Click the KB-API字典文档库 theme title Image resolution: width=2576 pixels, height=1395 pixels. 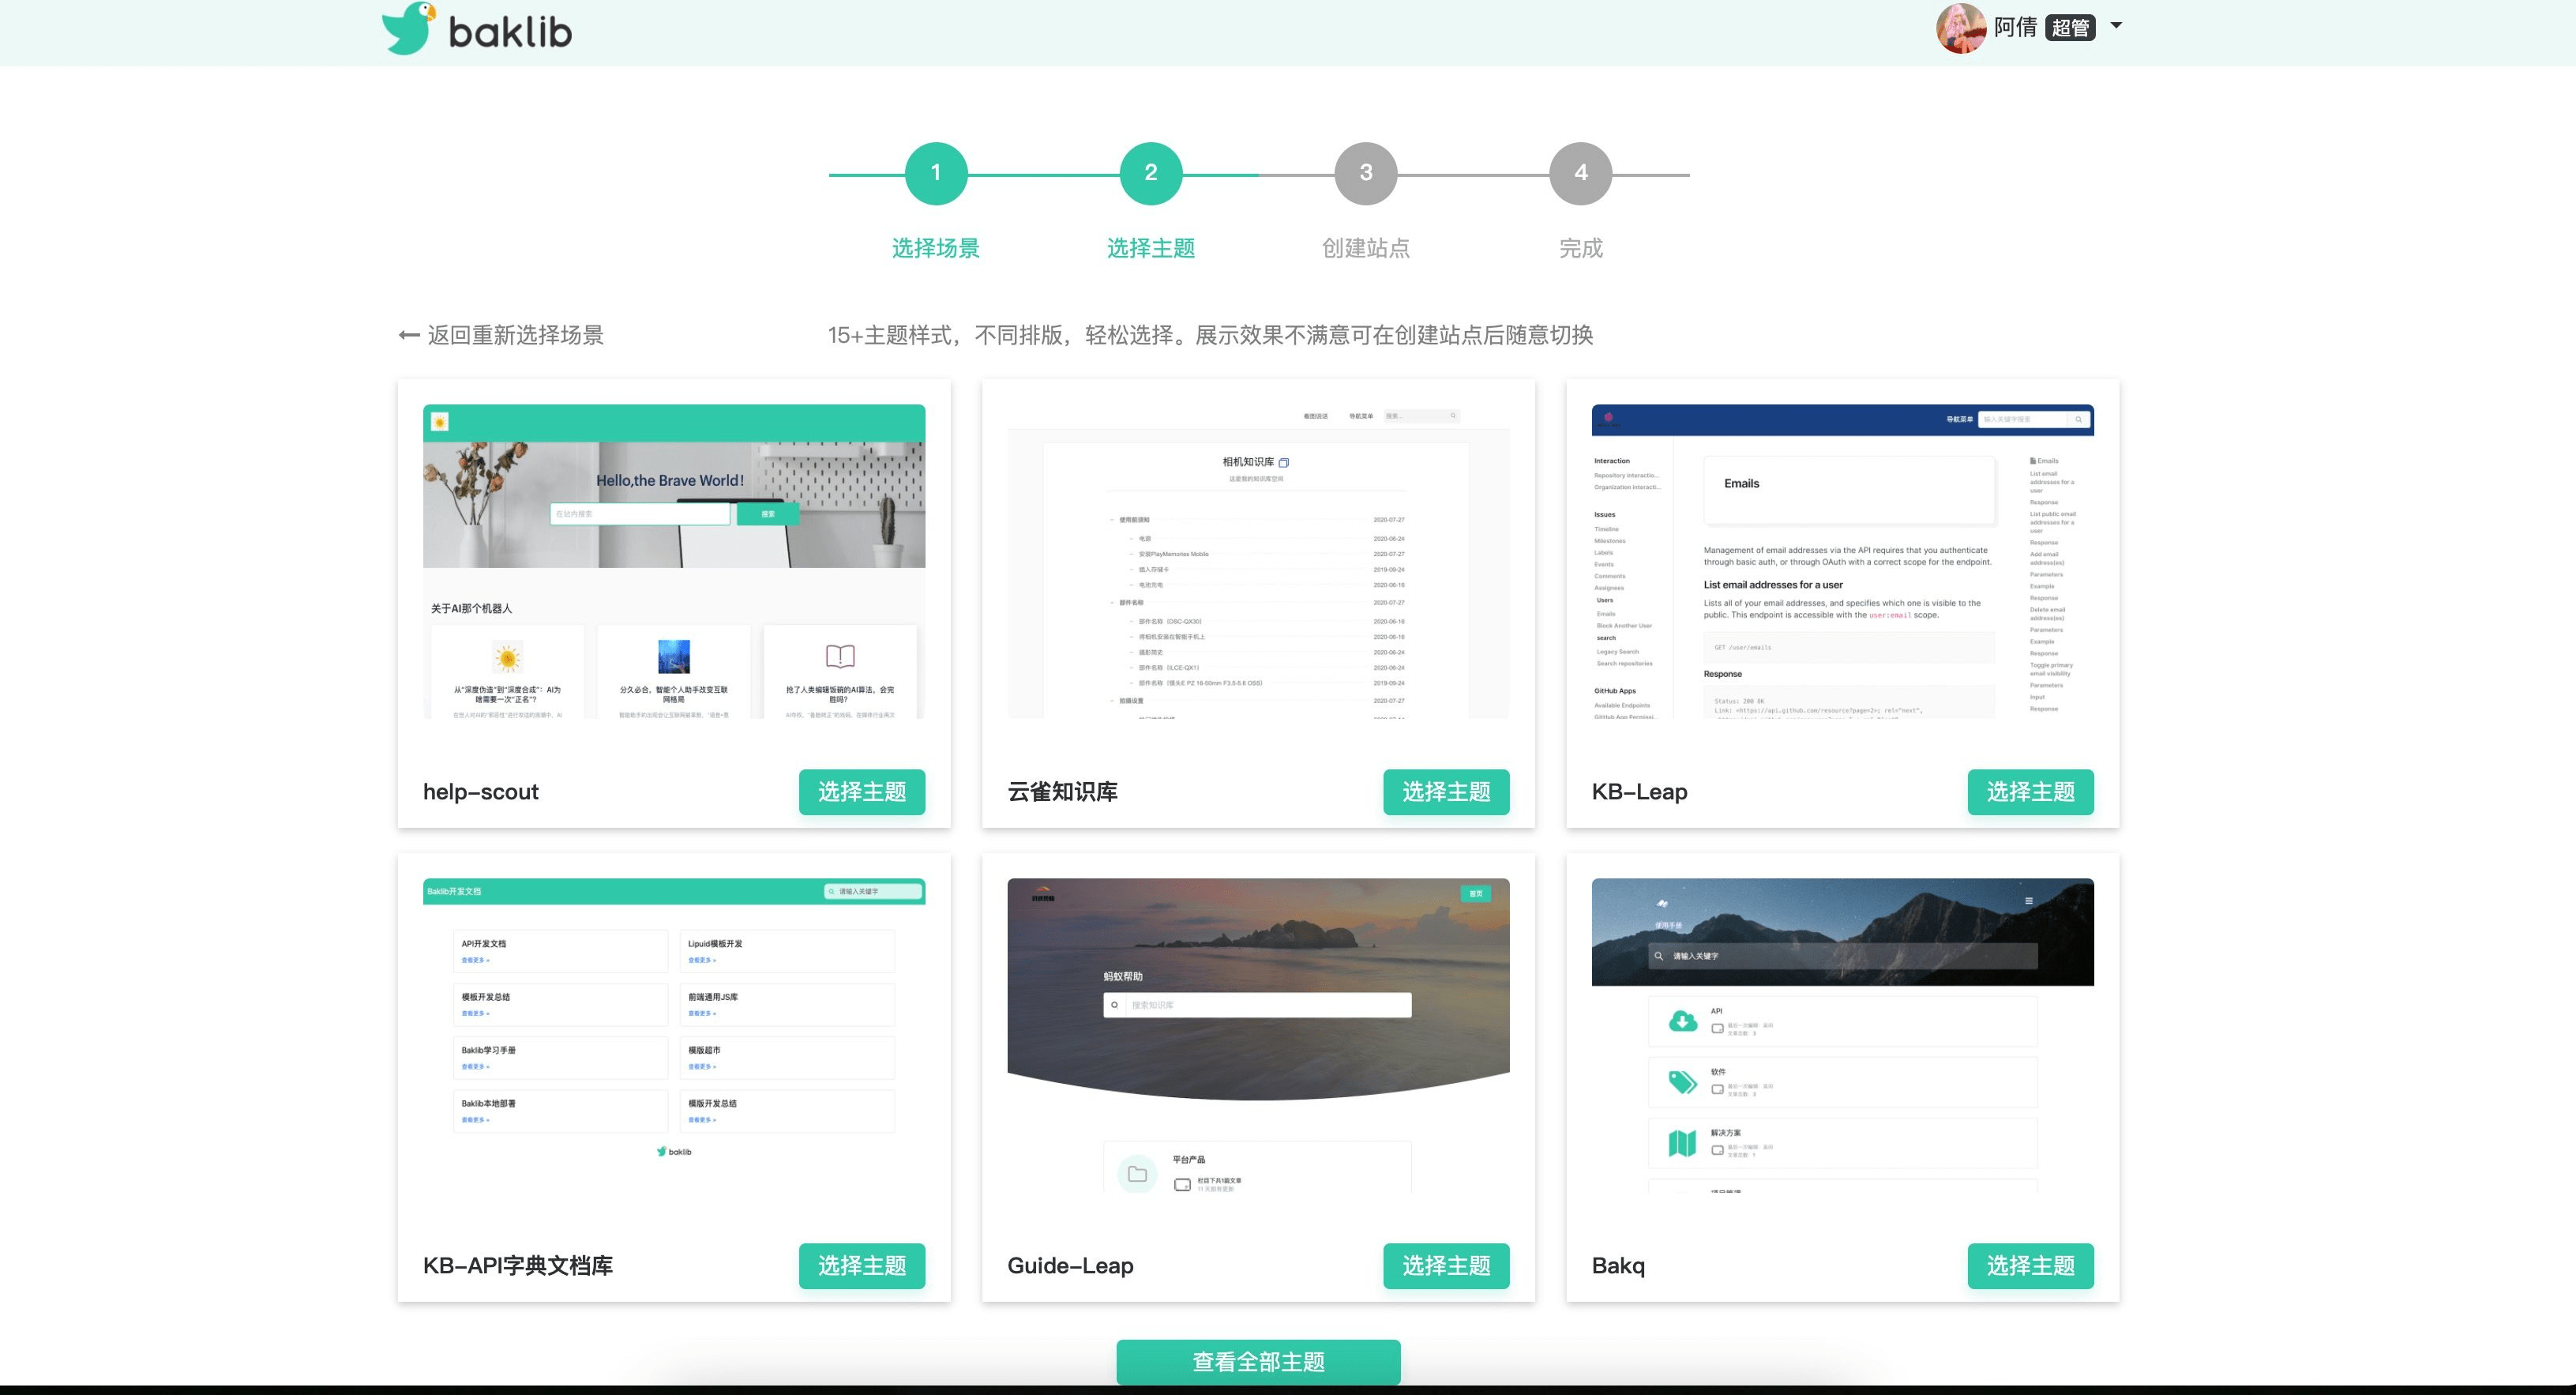click(x=518, y=1266)
